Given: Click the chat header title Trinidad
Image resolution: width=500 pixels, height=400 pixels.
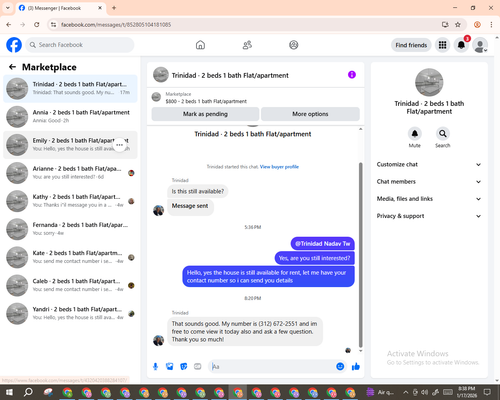Looking at the screenshot, I should tap(230, 76).
